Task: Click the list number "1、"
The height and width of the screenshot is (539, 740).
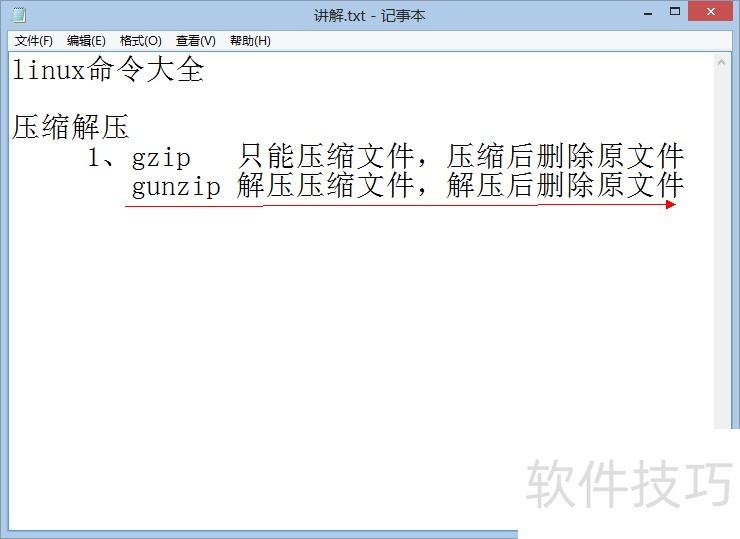Action: coord(101,157)
